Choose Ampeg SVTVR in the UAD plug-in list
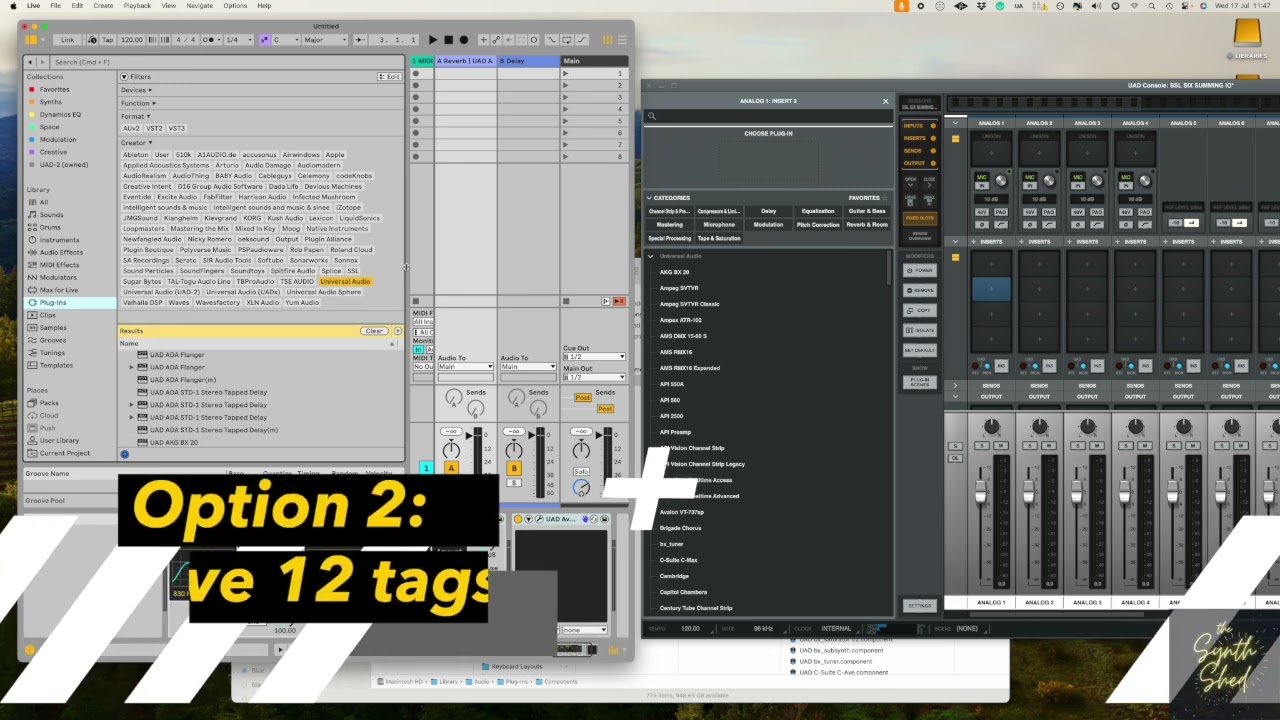The width and height of the screenshot is (1280, 720). click(x=679, y=288)
